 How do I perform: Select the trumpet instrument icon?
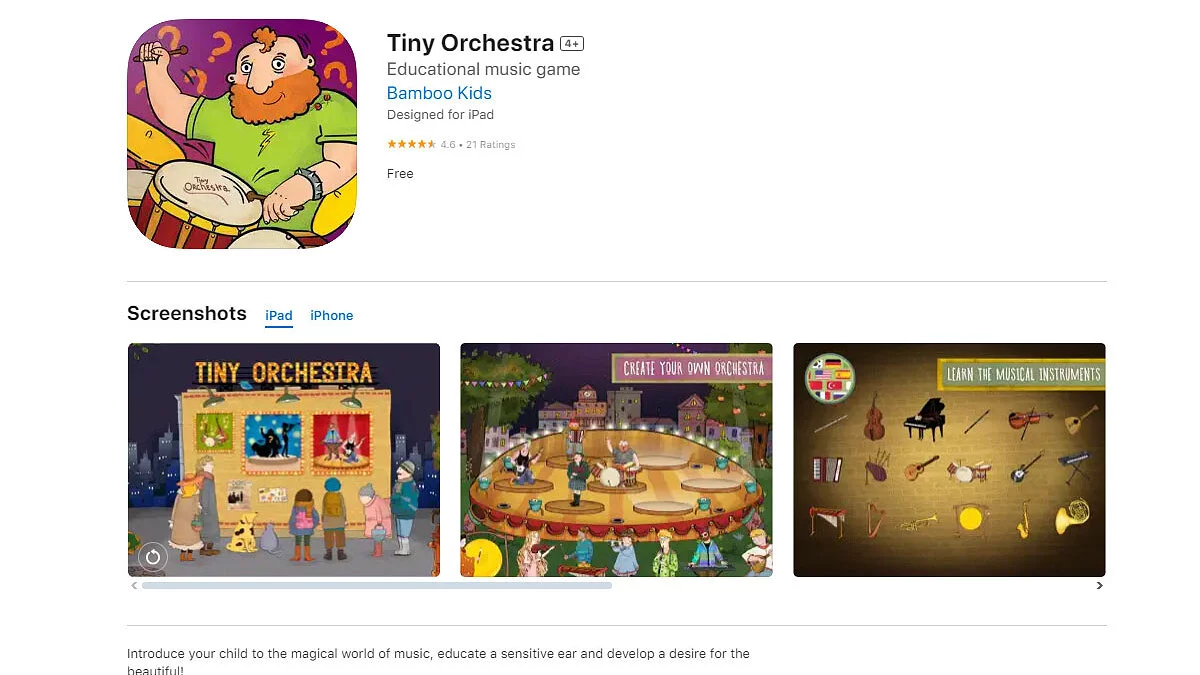tap(917, 521)
